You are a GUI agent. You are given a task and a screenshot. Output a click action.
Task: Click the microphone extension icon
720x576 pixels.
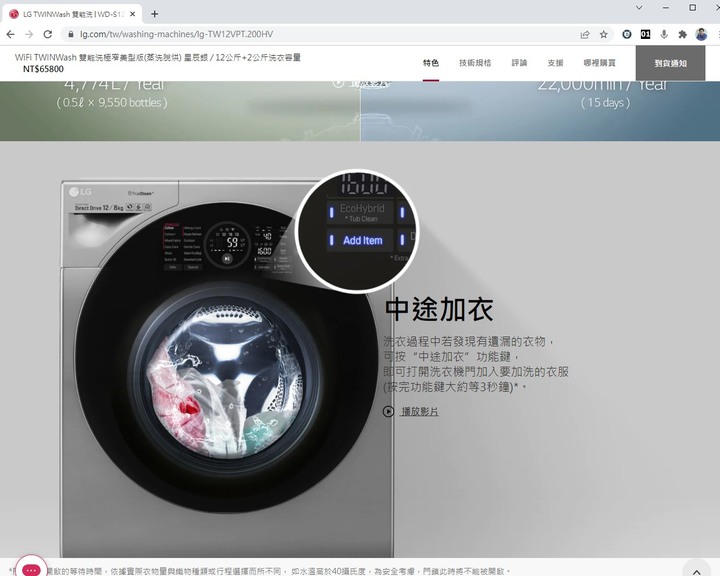tap(664, 34)
